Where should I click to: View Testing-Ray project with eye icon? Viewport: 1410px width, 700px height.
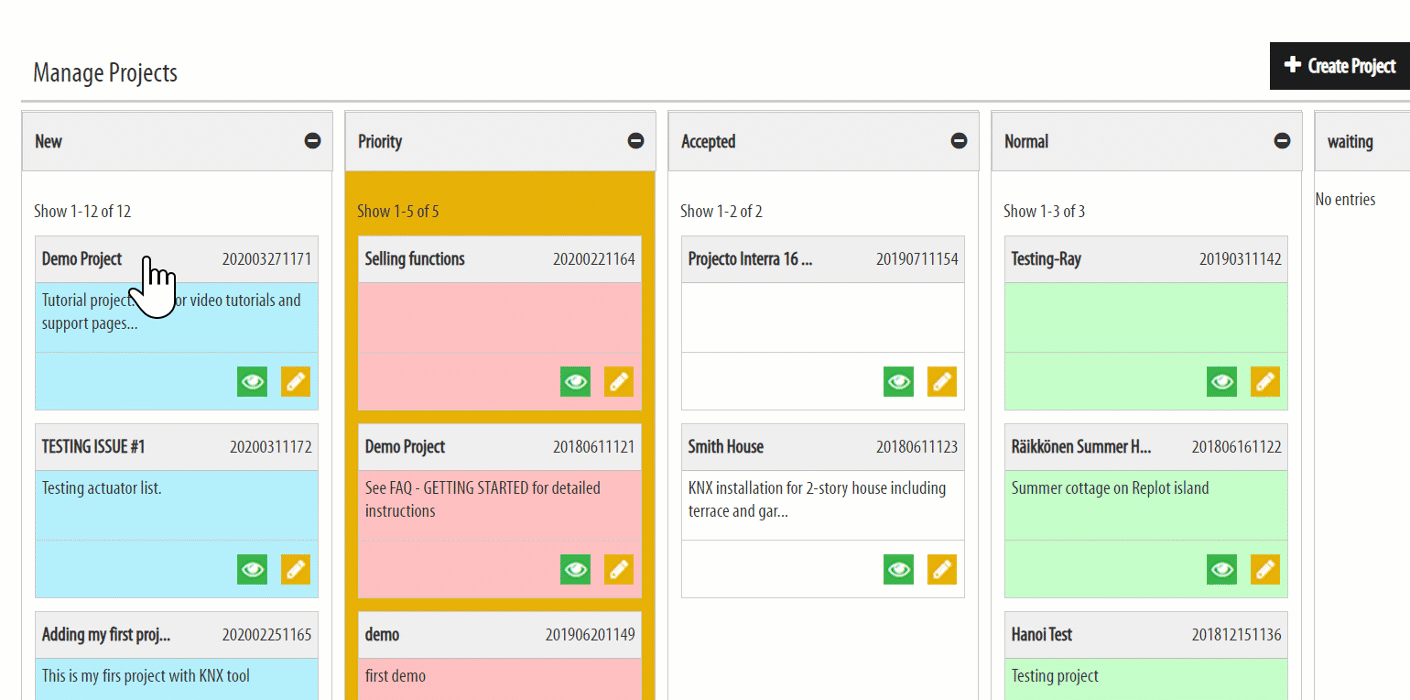1221,381
